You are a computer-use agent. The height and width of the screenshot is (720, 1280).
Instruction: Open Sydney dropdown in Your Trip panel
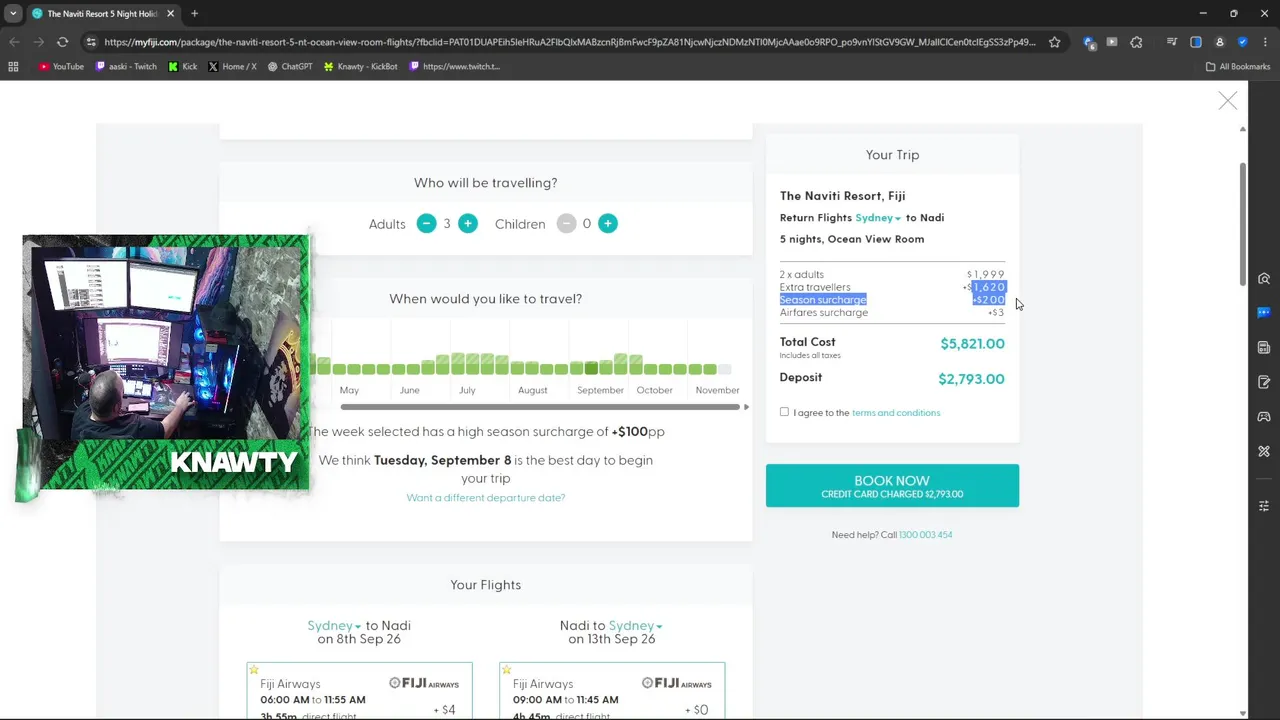878,218
